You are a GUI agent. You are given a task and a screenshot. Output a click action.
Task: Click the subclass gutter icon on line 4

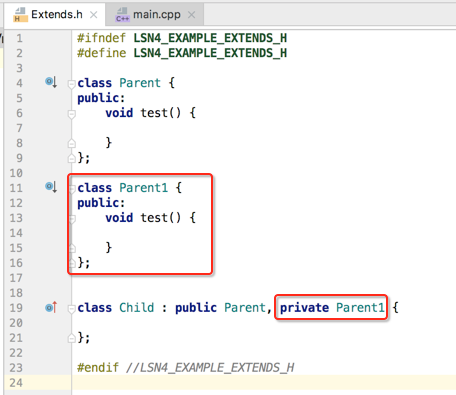[51, 82]
